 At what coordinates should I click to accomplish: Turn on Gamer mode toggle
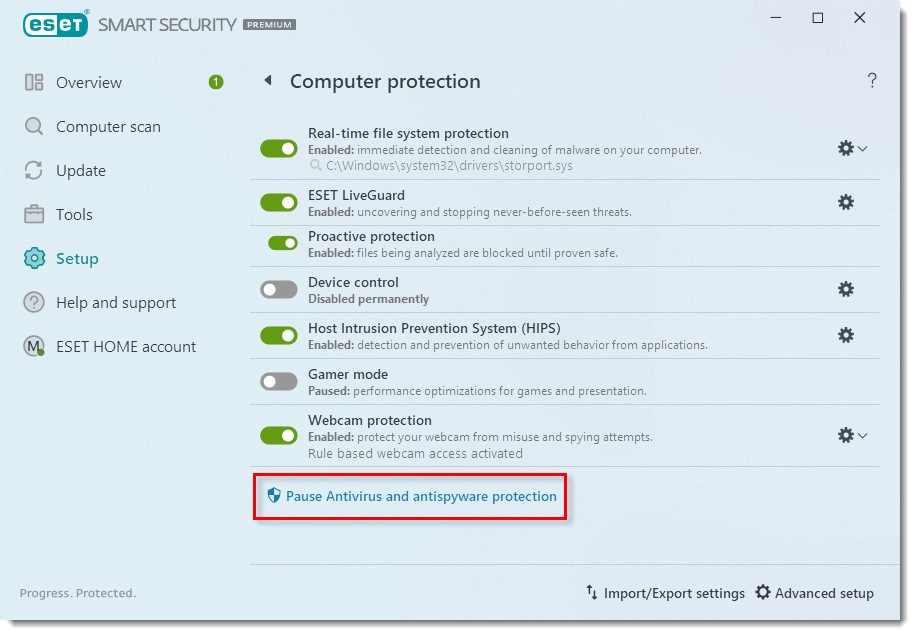pyautogui.click(x=279, y=381)
